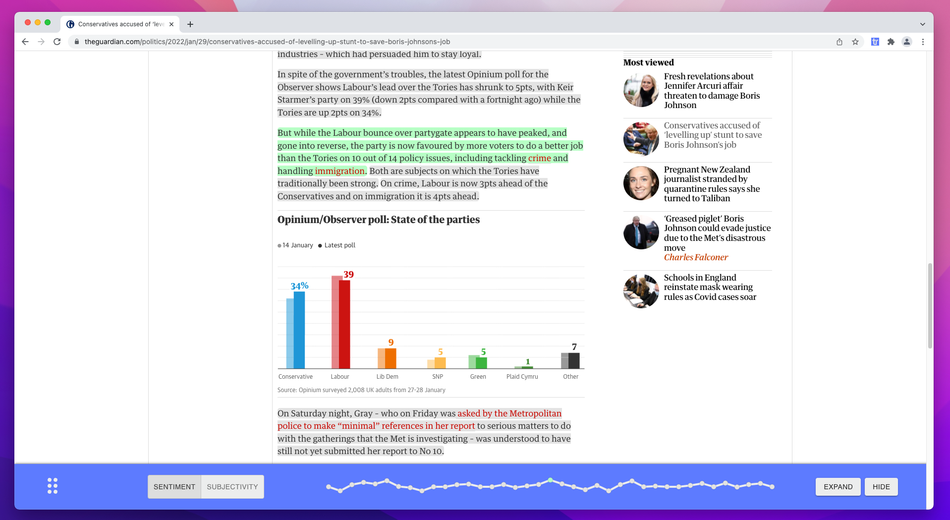Click the poll source caption text
This screenshot has width=950, height=520.
pos(361,390)
